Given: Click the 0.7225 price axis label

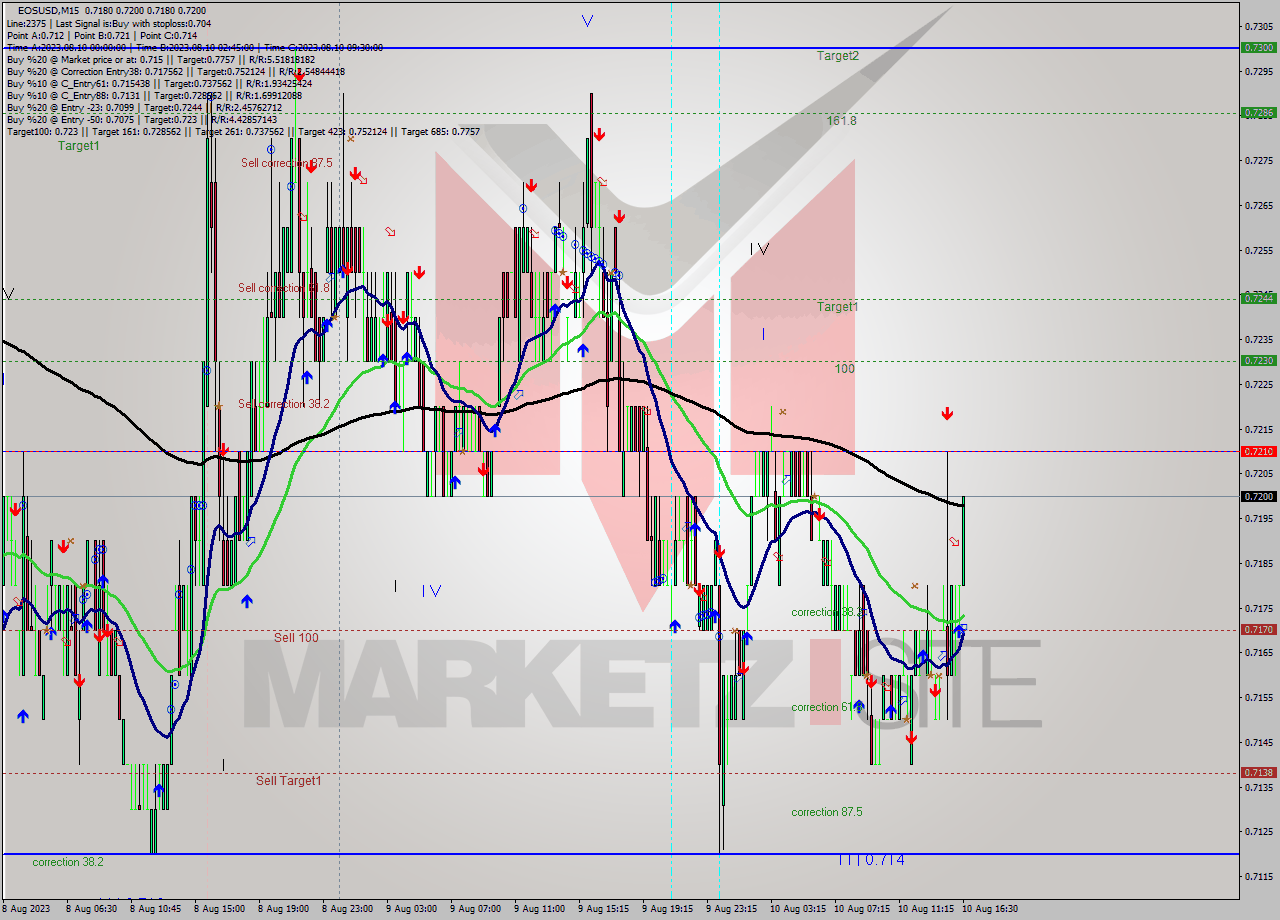Looking at the screenshot, I should 1257,385.
